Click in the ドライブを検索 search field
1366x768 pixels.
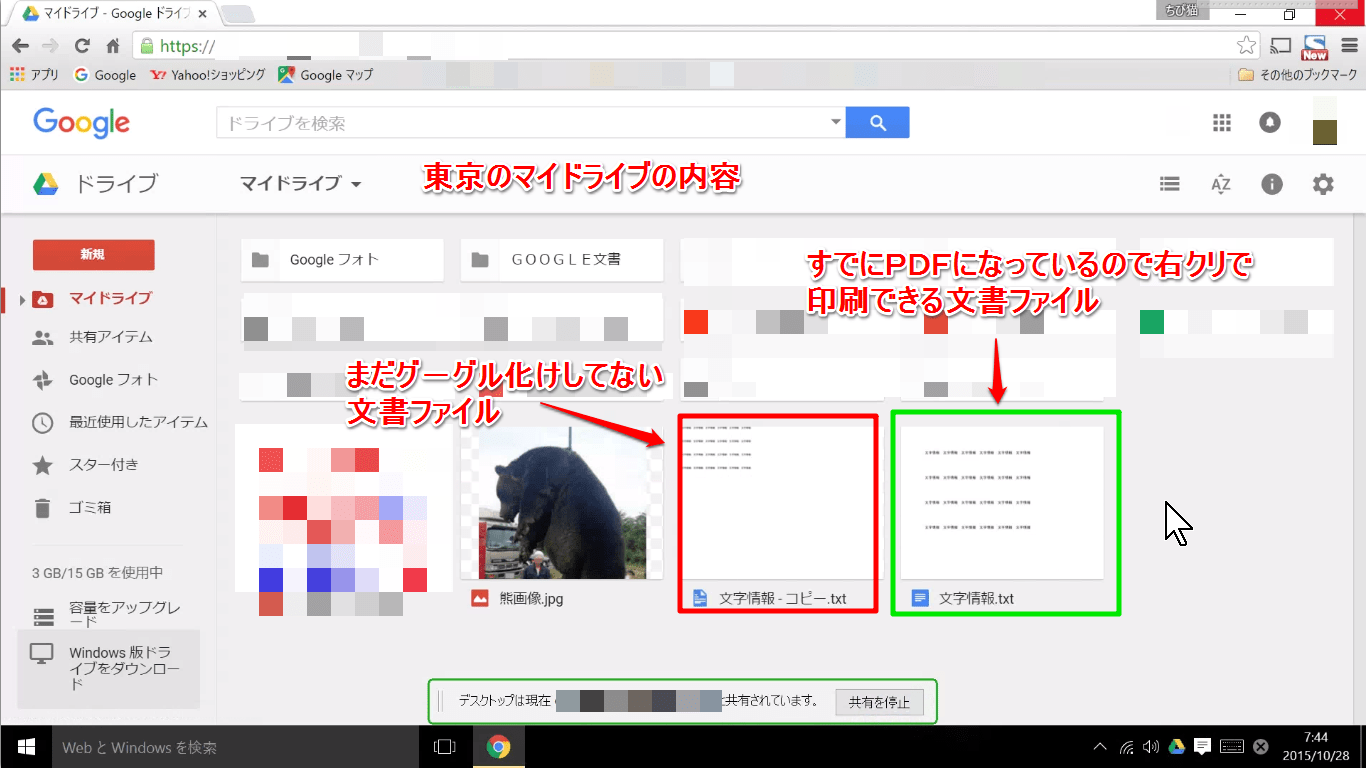pos(520,123)
